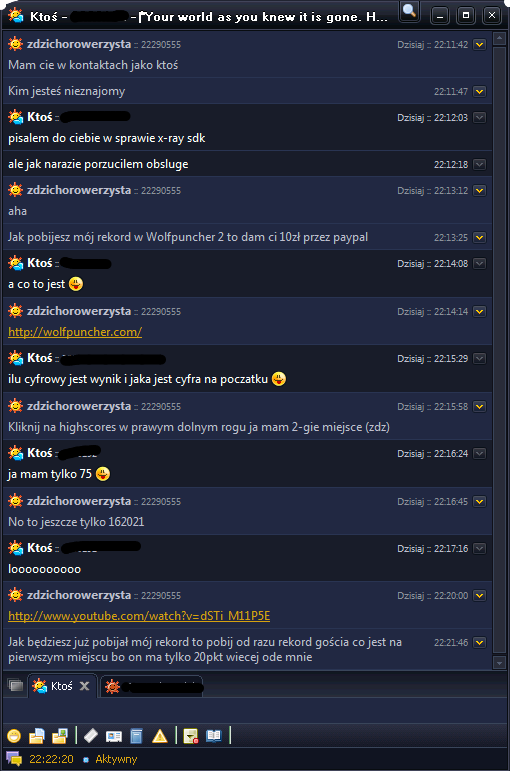This screenshot has width=510, height=771.
Task: Close the Ktoś tab with X
Action: 85,686
